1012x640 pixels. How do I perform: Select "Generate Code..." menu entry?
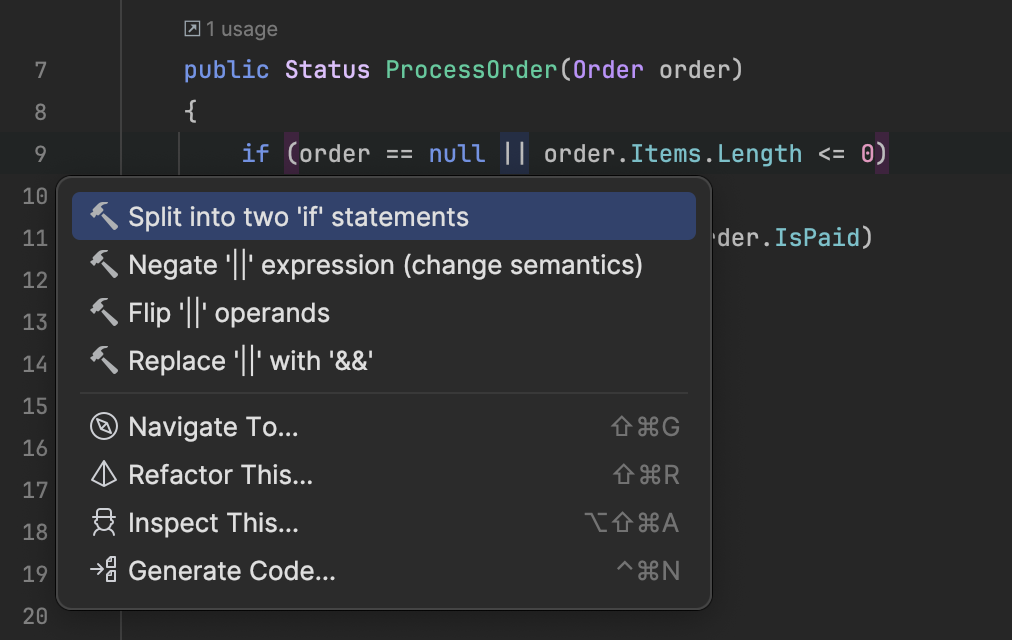pyautogui.click(x=232, y=571)
